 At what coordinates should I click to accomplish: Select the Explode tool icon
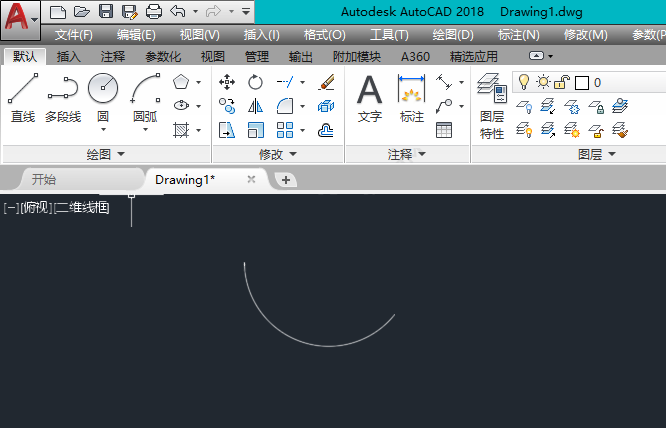[326, 106]
